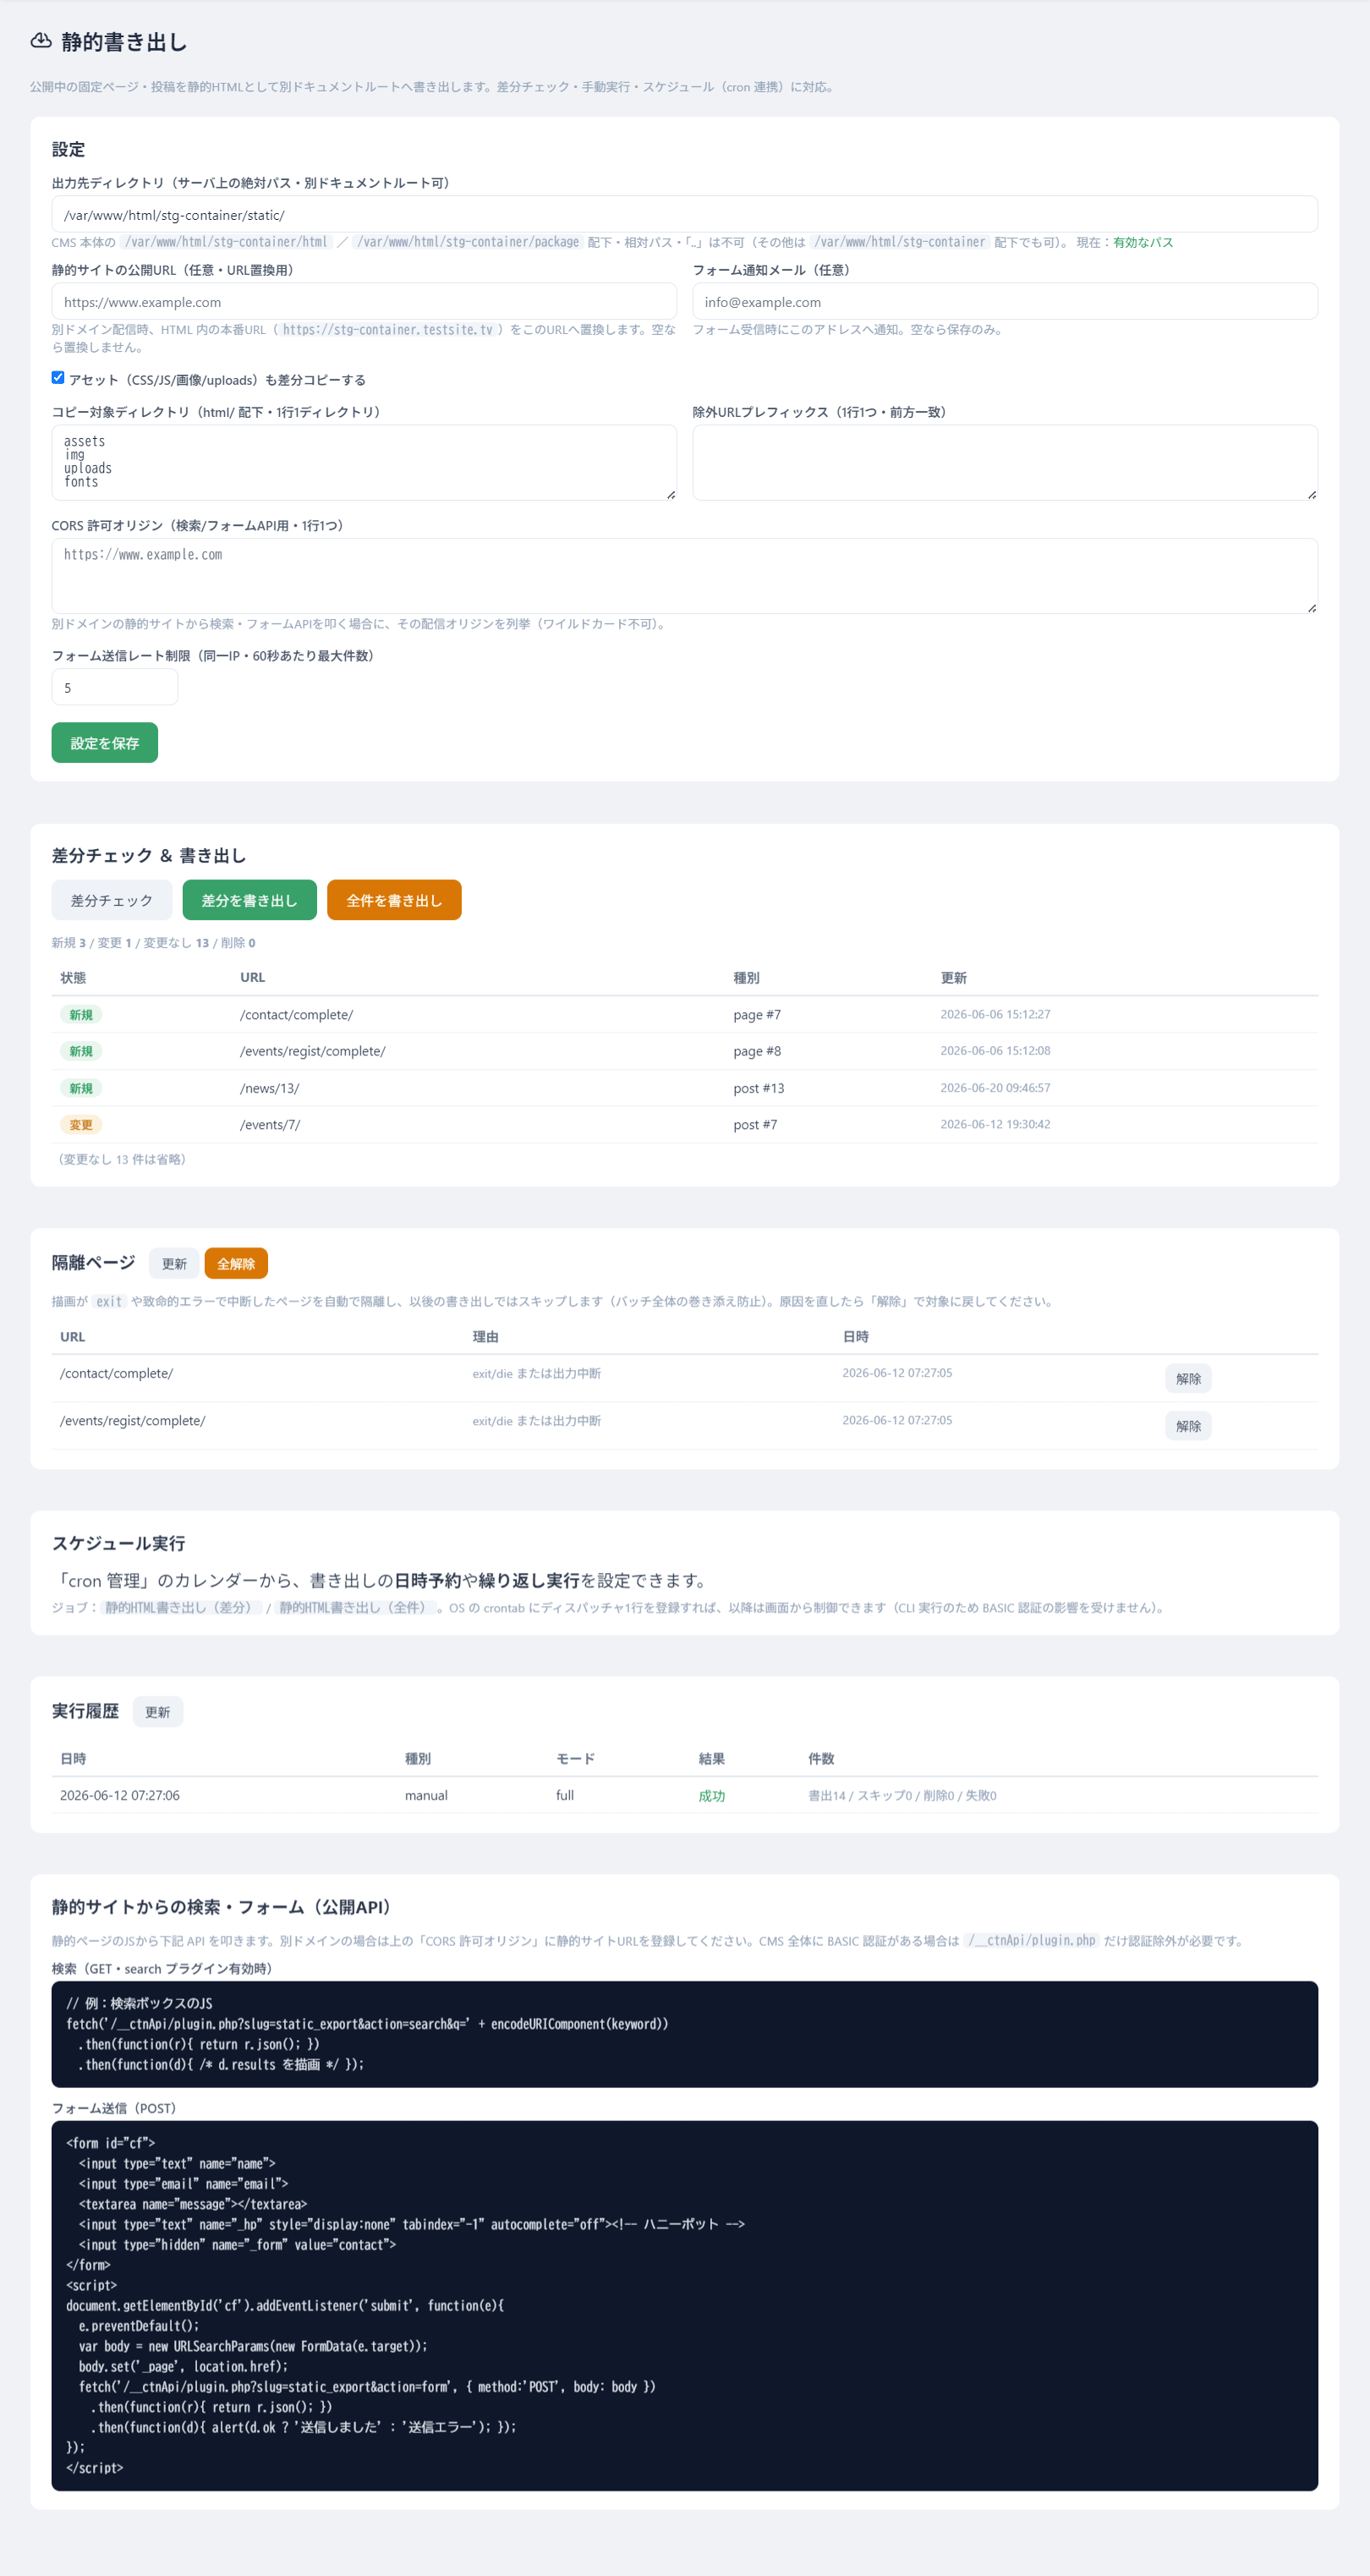Click the full mode cell in history
1370x2576 pixels.
(565, 1796)
